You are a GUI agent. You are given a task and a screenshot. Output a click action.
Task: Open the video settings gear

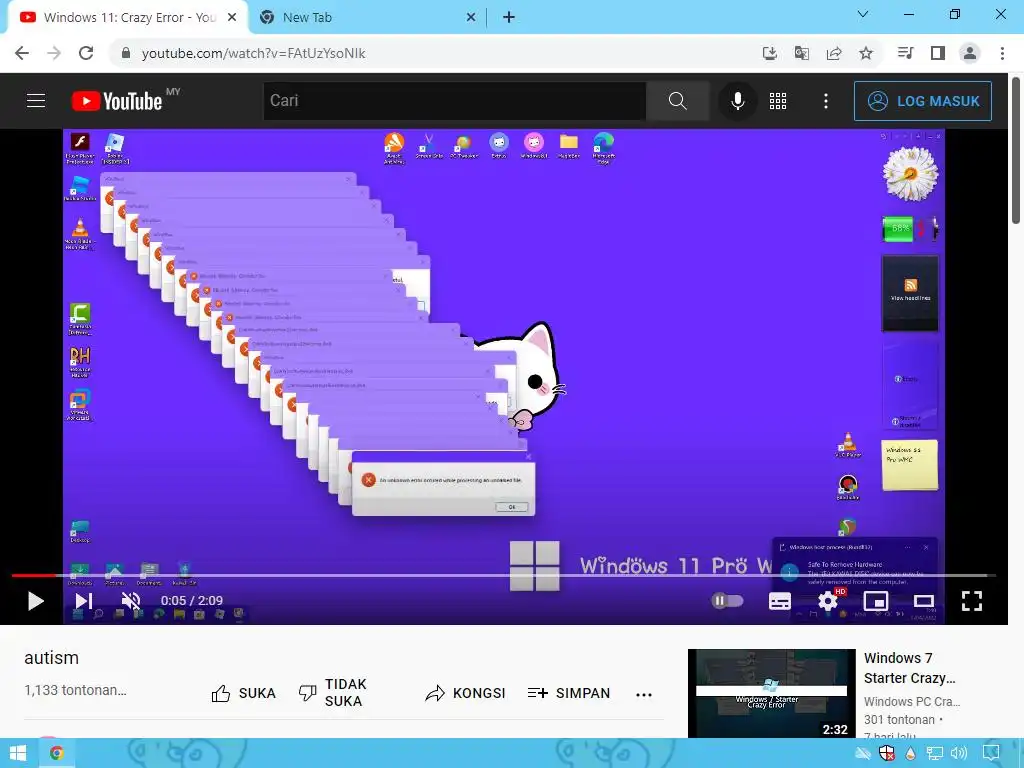coord(828,601)
